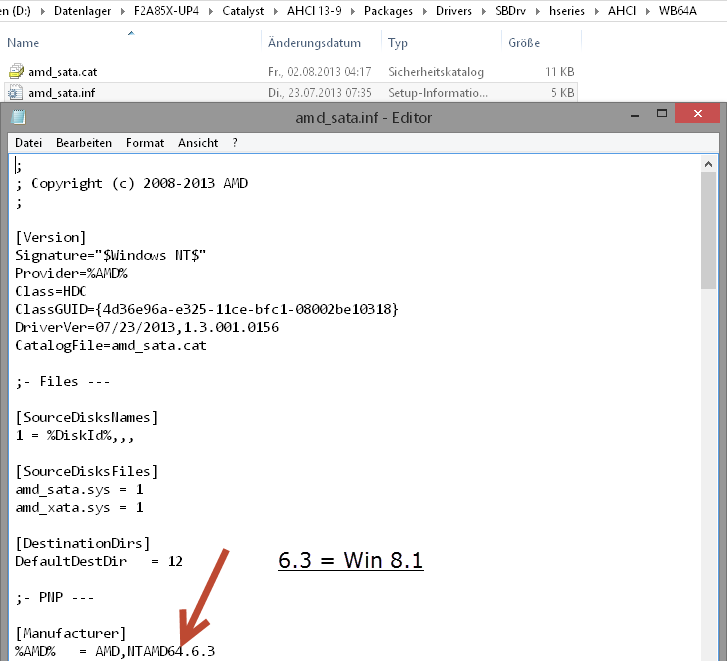Click the Editor scrollbar up arrow
This screenshot has height=661, width=727.
pos(708,164)
